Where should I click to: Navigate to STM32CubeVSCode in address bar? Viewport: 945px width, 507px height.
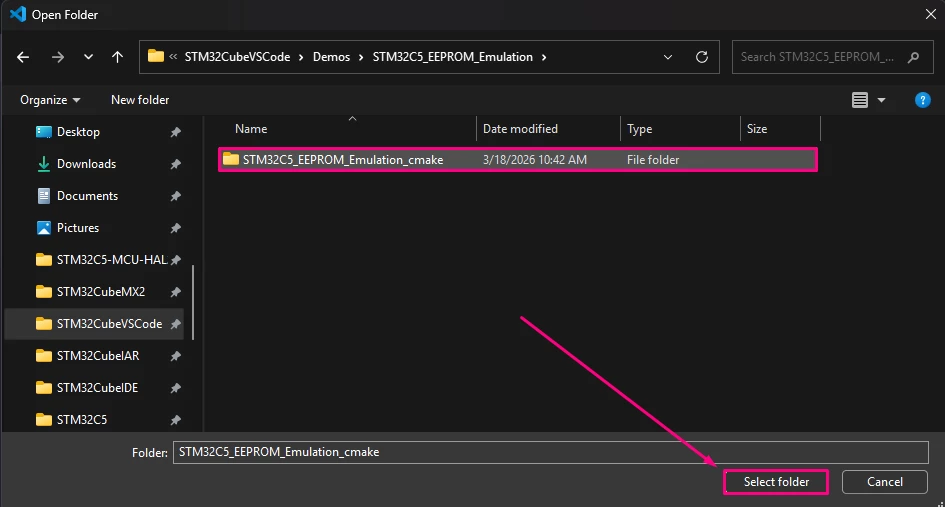[237, 57]
